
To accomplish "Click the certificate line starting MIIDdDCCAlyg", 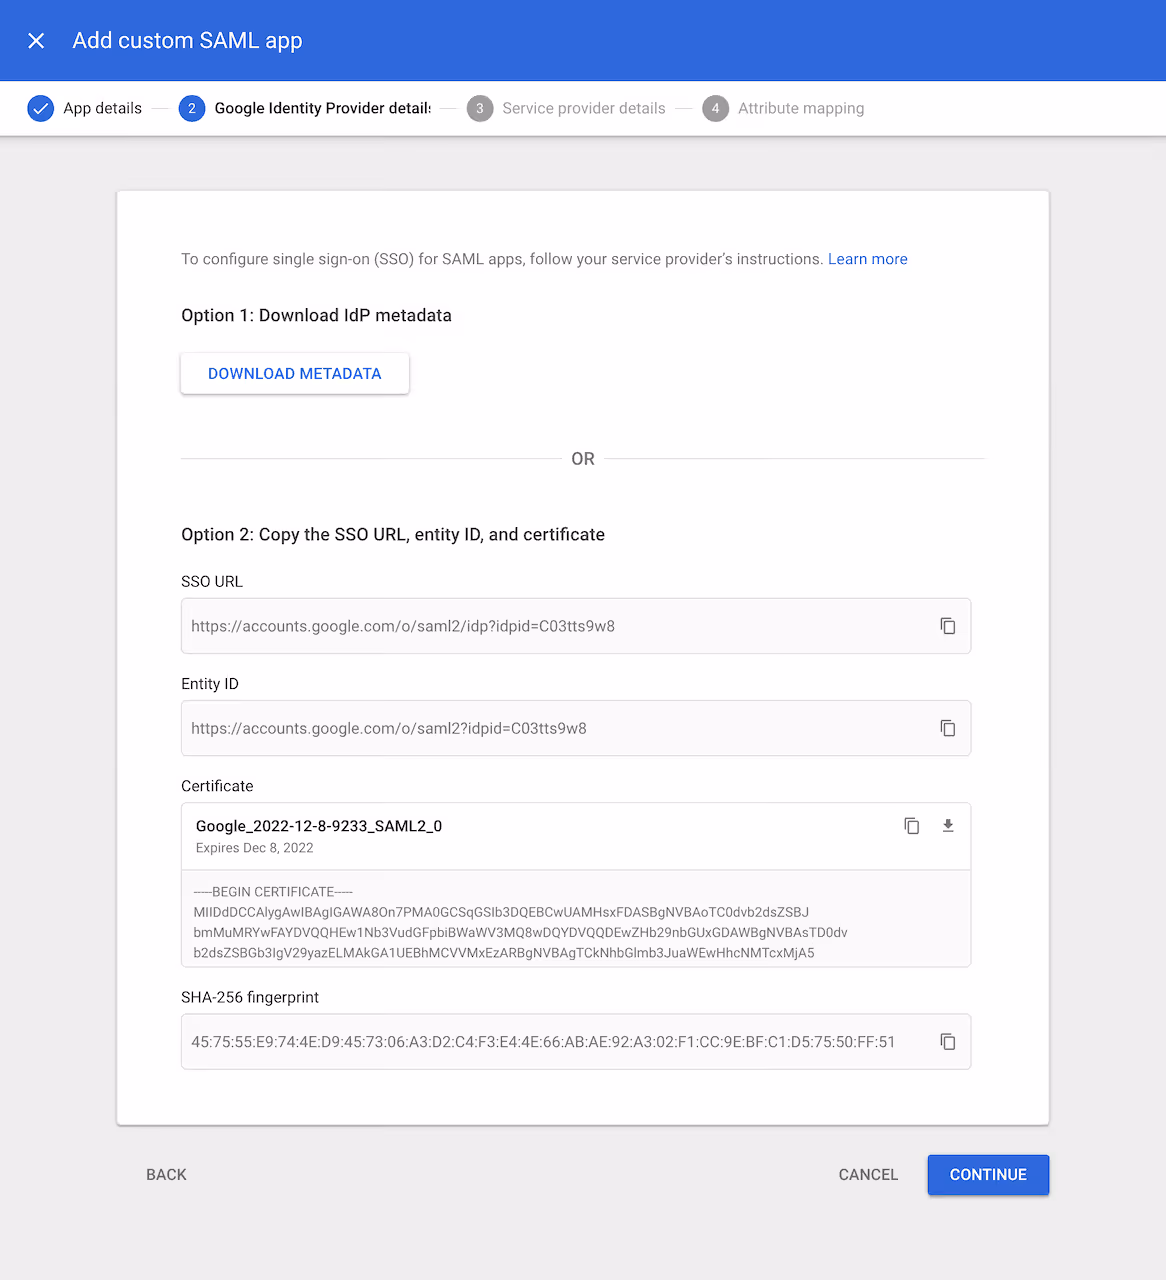I will coord(501,912).
